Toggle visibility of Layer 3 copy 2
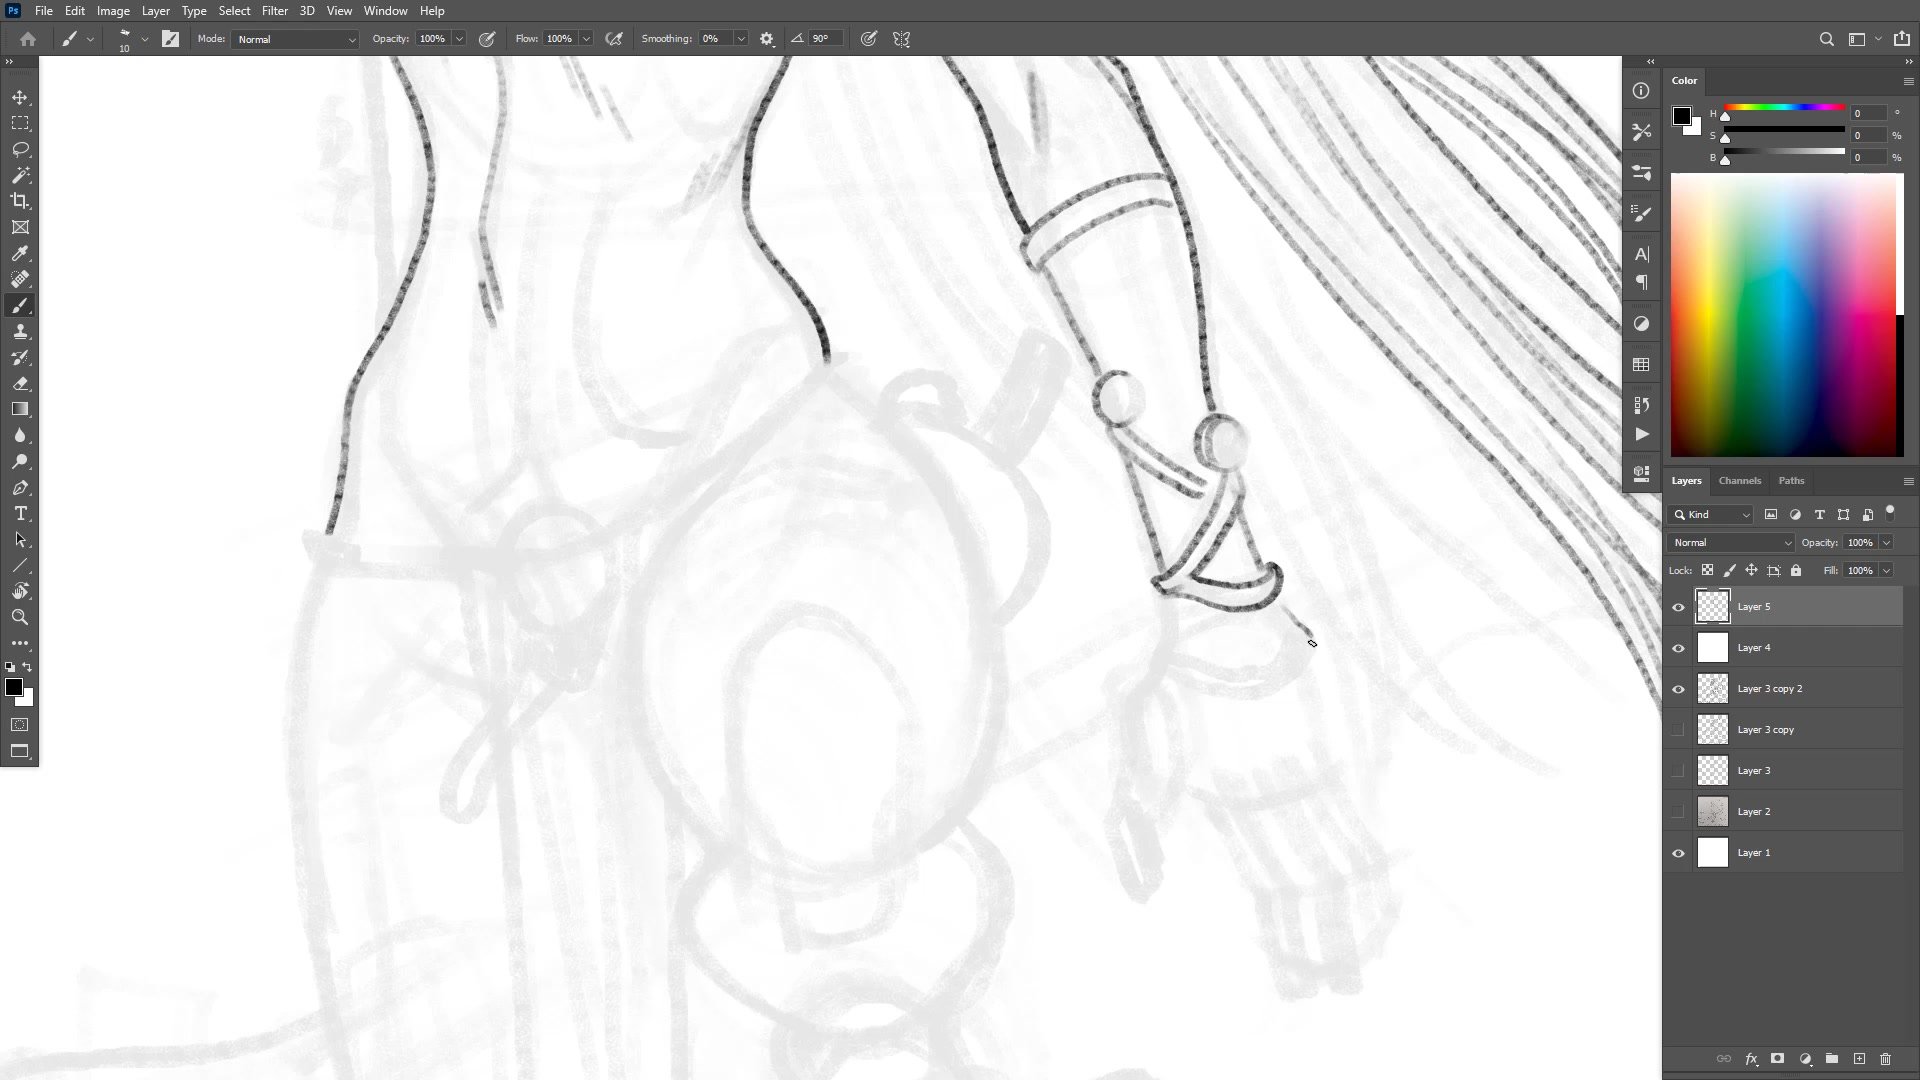This screenshot has width=1920, height=1080. point(1678,689)
